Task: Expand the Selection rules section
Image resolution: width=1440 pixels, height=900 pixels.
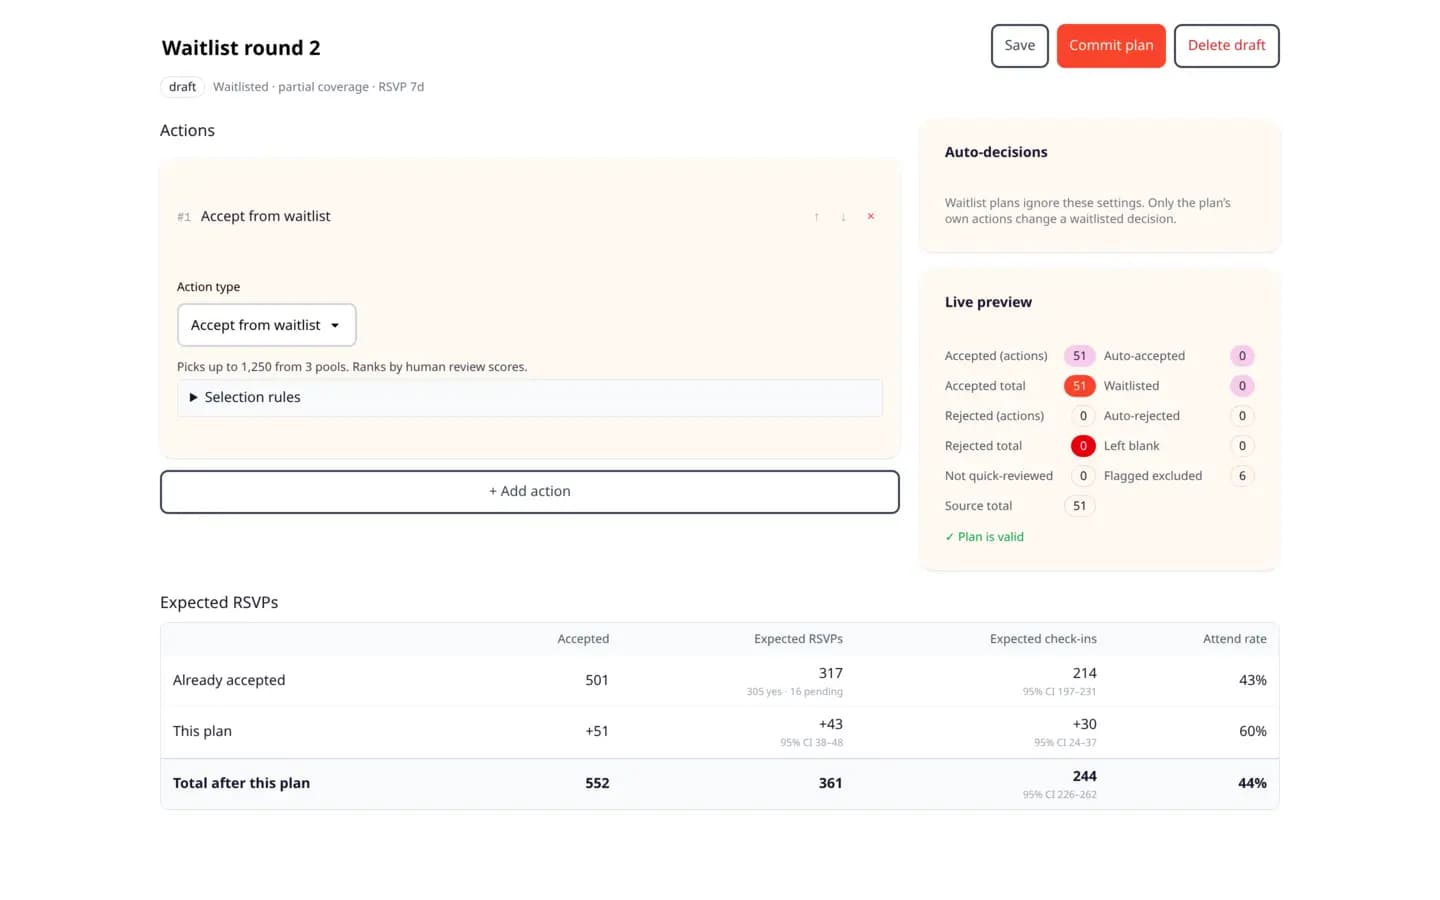Action: pos(530,397)
